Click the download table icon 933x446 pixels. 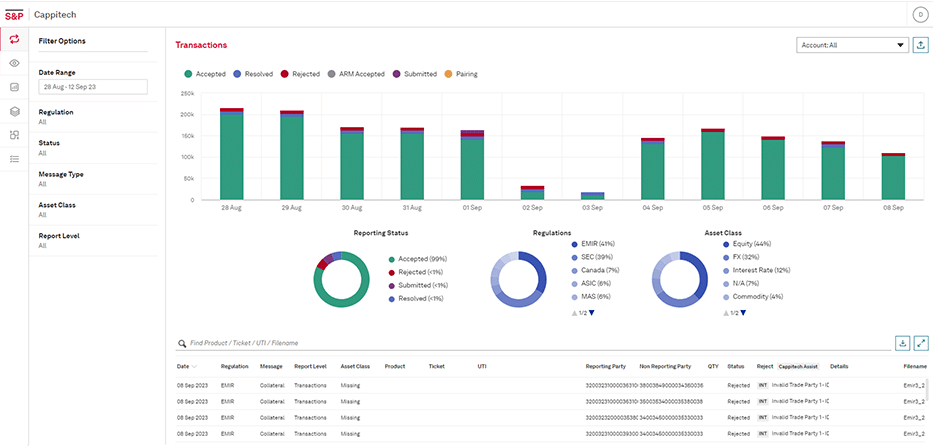pos(902,343)
